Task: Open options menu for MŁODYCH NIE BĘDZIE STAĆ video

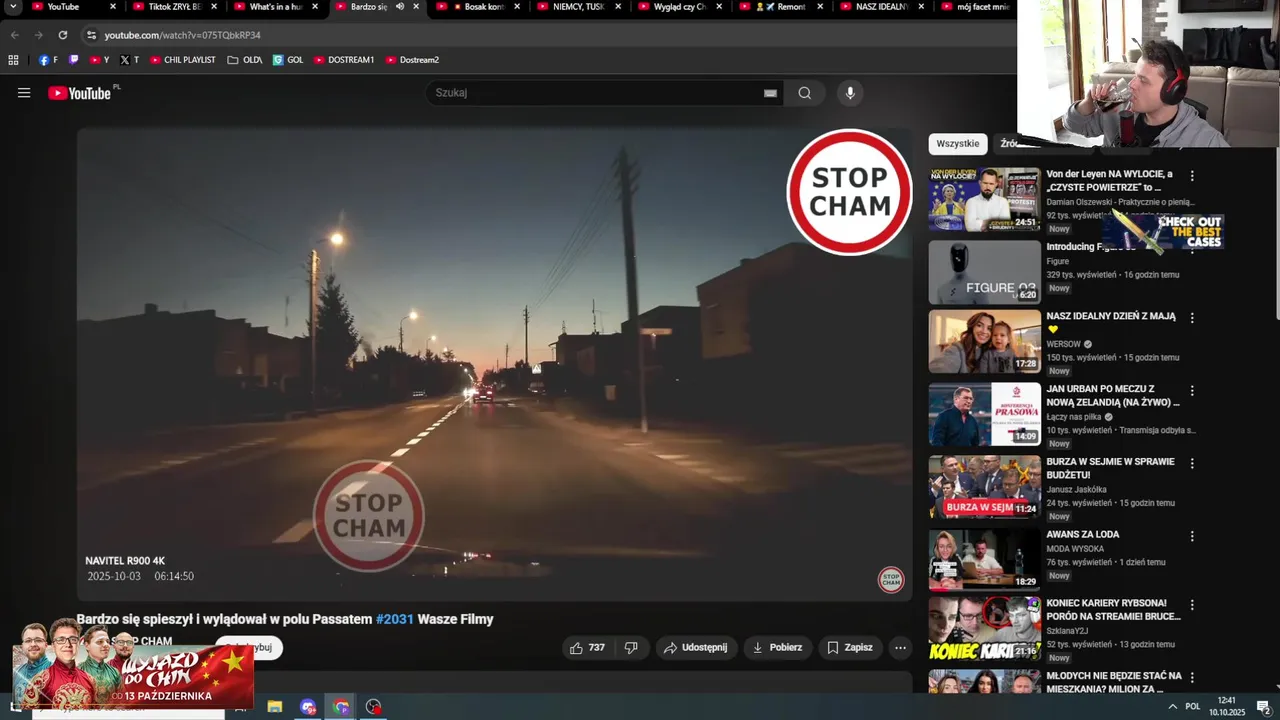Action: point(1191,678)
